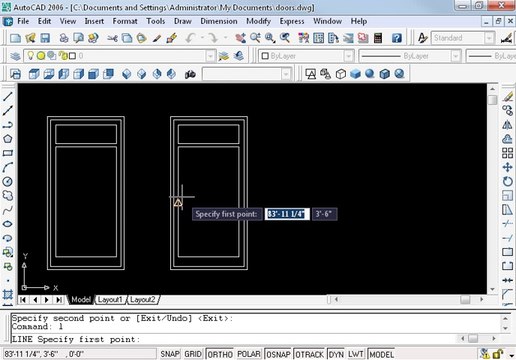Viewport: 516px width, 360px height.
Task: Click the horizontal drawing scrollbar thumb
Action: click(465, 300)
